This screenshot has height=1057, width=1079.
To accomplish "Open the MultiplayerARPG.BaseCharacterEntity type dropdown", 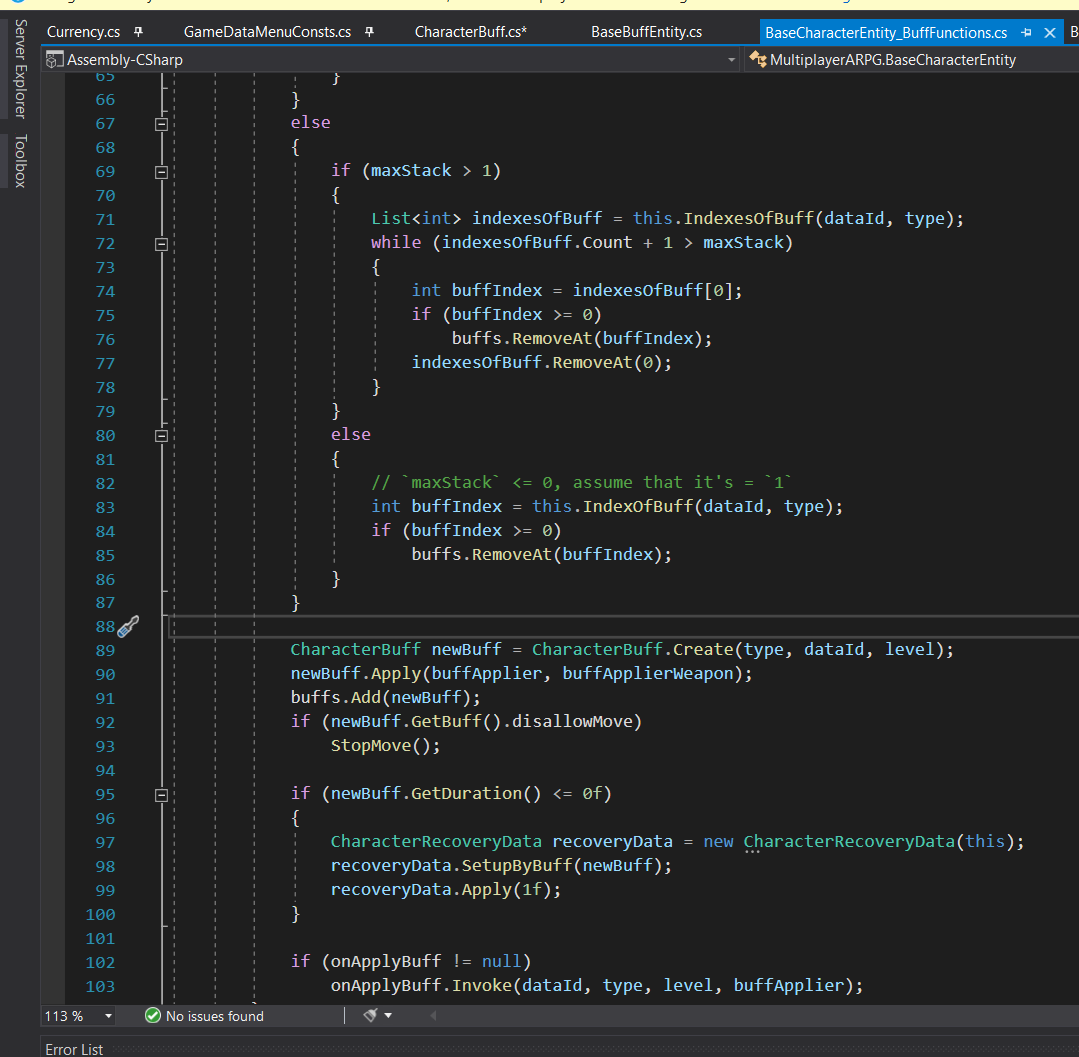I will (x=912, y=60).
